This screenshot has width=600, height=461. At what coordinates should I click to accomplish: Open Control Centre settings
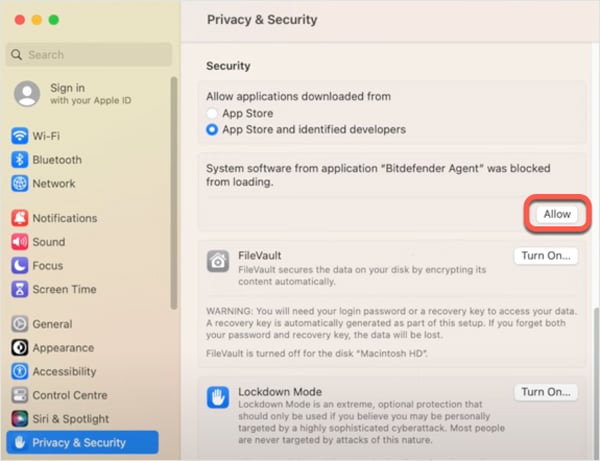[x=70, y=395]
